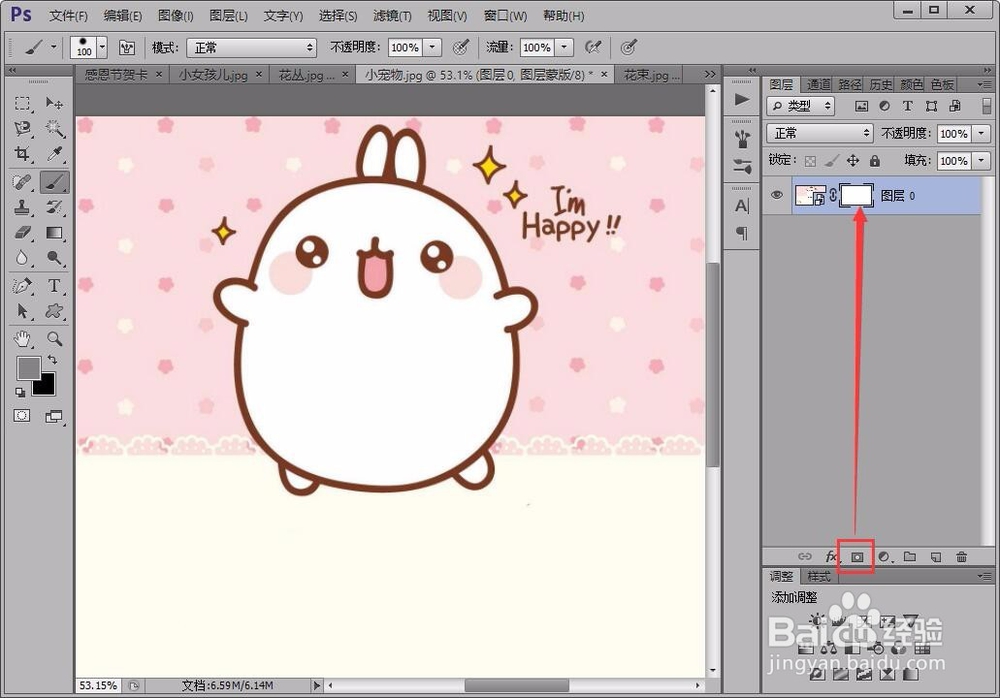Select the Dodge tool
Image resolution: width=1000 pixels, height=698 pixels.
point(54,258)
